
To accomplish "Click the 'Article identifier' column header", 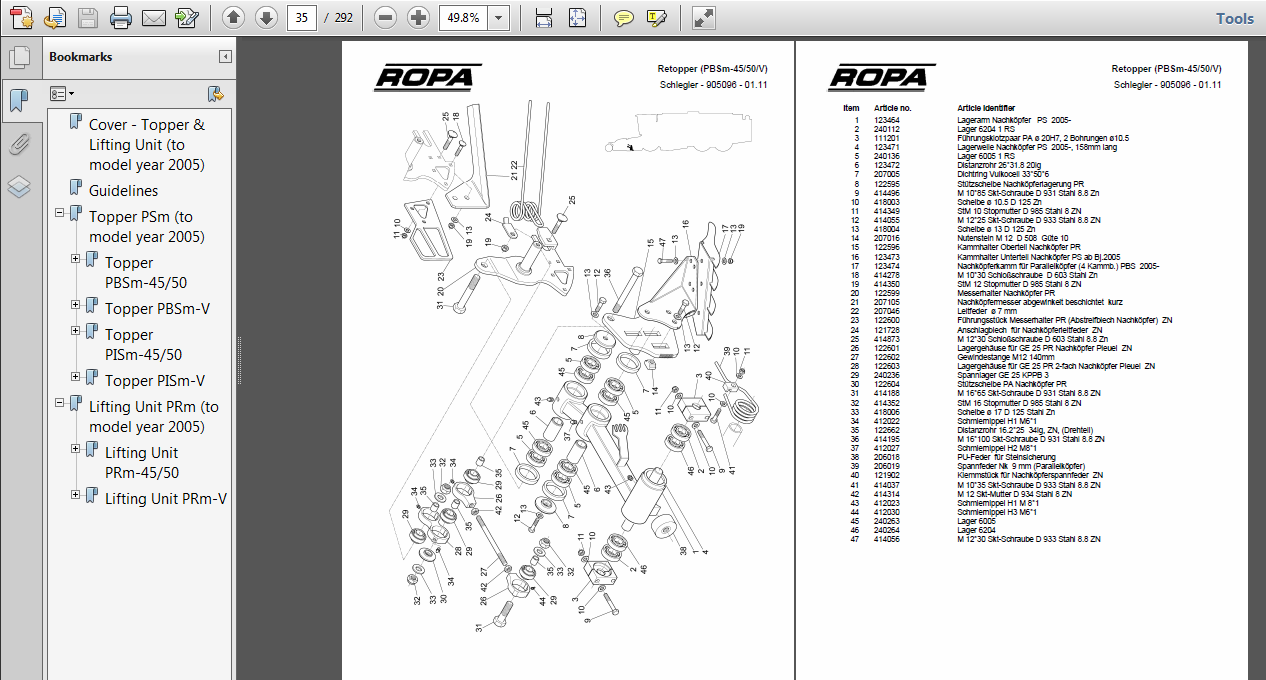I will (x=986, y=108).
